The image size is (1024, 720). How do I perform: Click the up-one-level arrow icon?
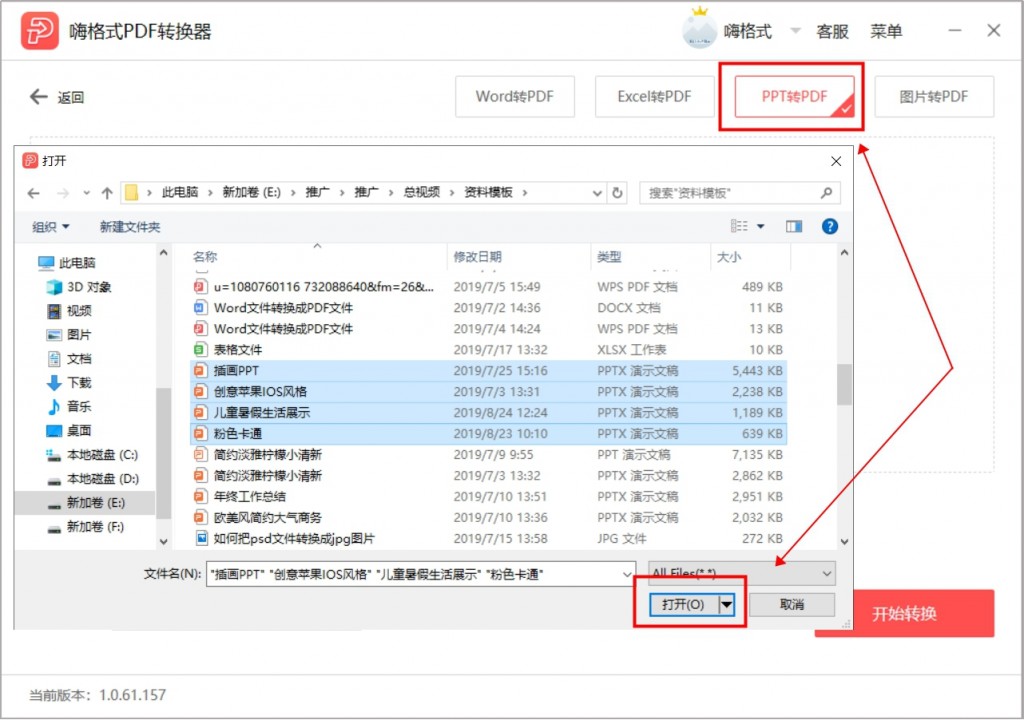107,193
